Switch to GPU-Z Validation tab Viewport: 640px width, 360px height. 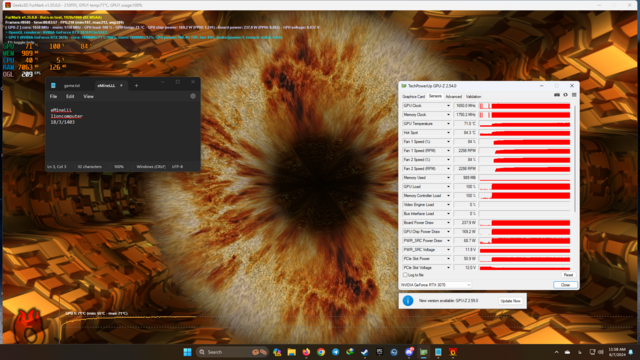point(473,97)
